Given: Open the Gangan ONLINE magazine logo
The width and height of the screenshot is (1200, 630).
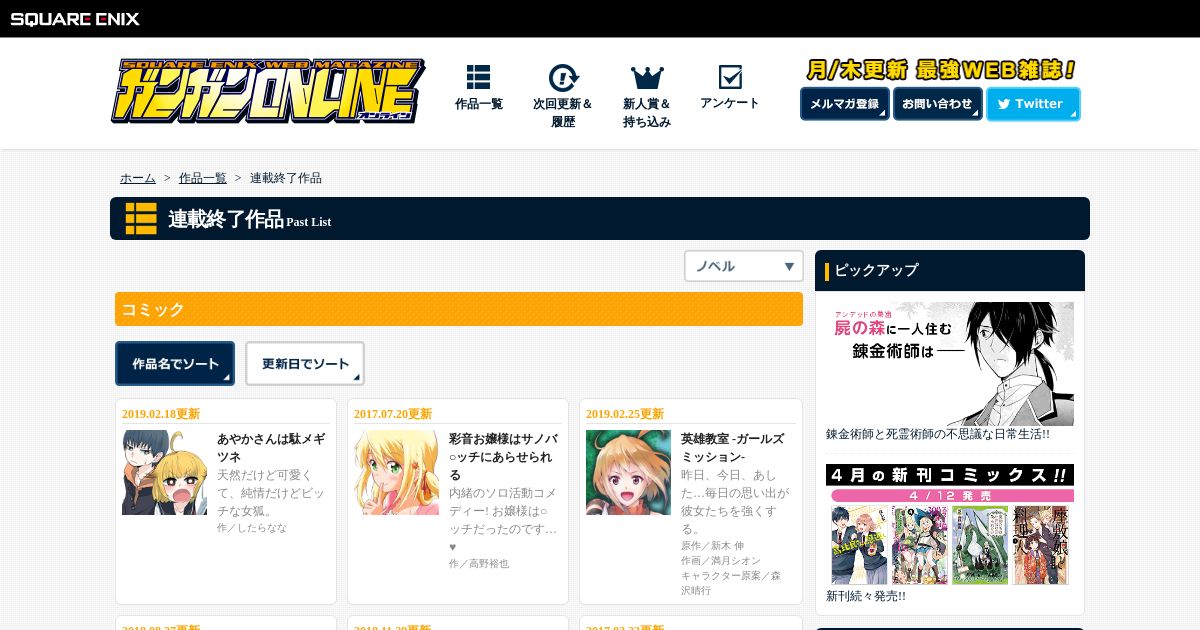Looking at the screenshot, I should [268, 91].
